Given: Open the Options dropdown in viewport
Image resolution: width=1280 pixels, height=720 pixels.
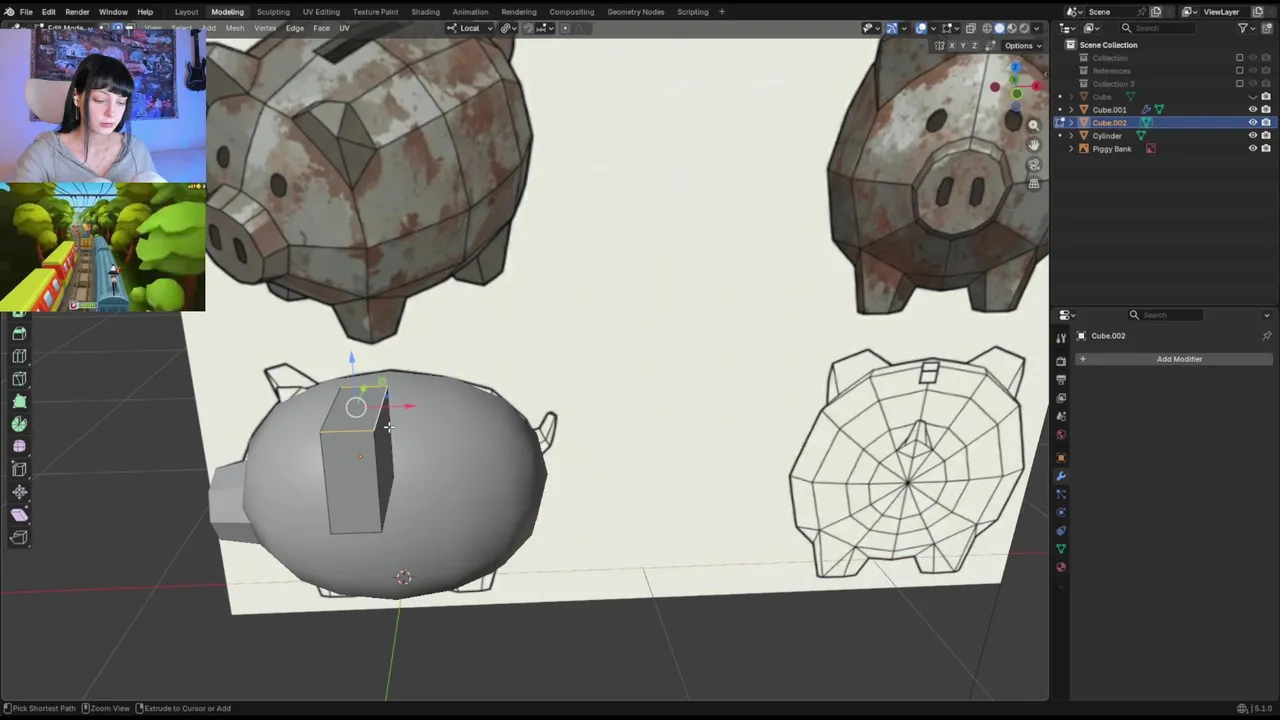Looking at the screenshot, I should [x=1022, y=45].
